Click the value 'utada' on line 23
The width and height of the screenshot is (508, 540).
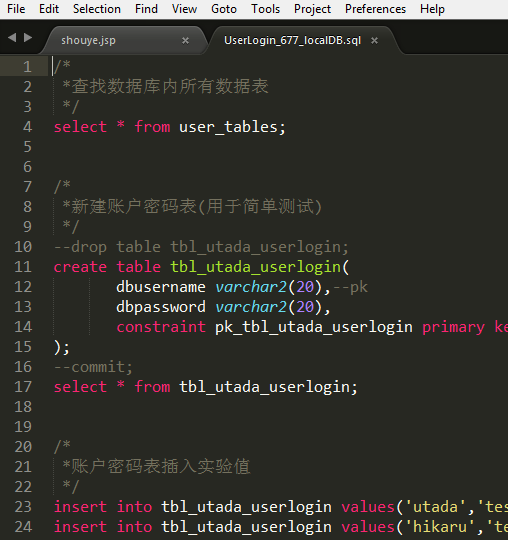click(435, 507)
